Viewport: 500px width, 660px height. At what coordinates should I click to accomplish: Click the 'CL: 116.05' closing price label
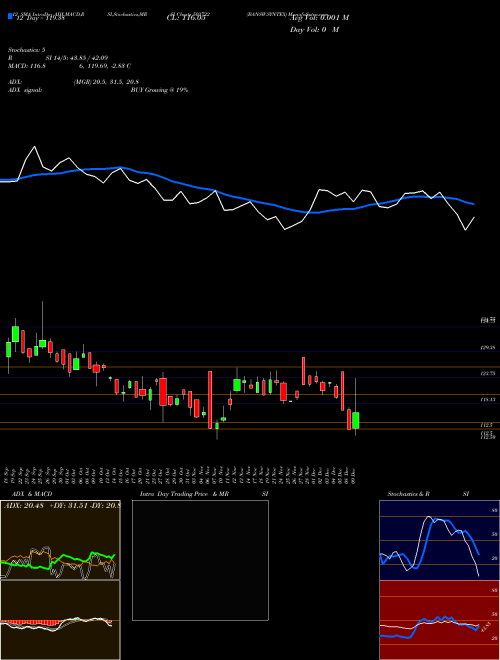tap(186, 18)
